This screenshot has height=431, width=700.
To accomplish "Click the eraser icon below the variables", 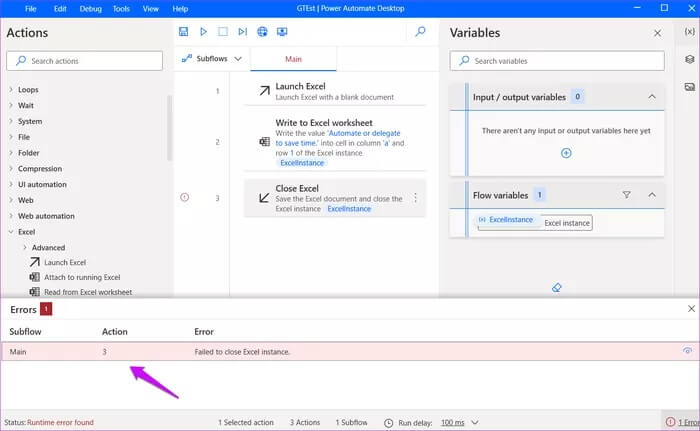I will click(557, 287).
